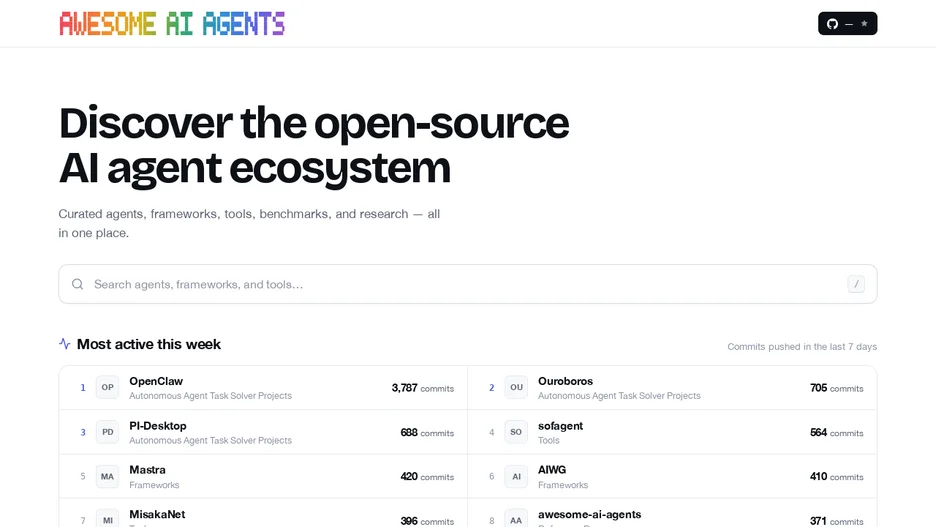Viewport: 936px width, 527px height.
Task: Click the Frameworks label under AIWG
Action: (563, 485)
